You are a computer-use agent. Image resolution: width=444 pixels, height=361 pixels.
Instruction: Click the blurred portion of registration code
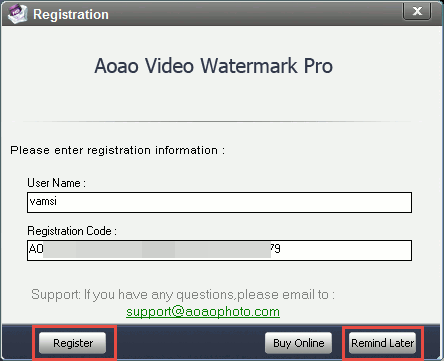157,250
